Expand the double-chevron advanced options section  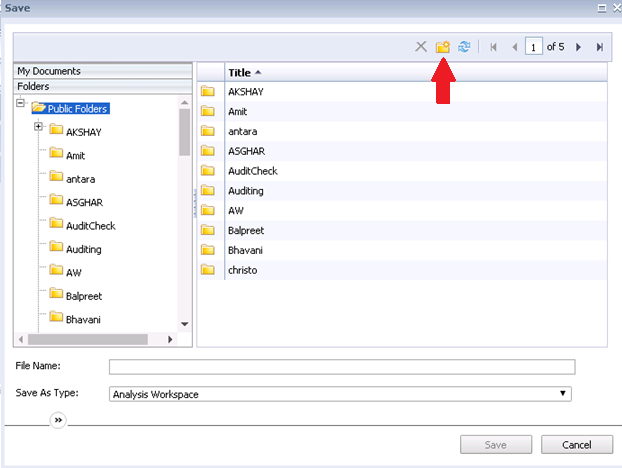coord(58,421)
